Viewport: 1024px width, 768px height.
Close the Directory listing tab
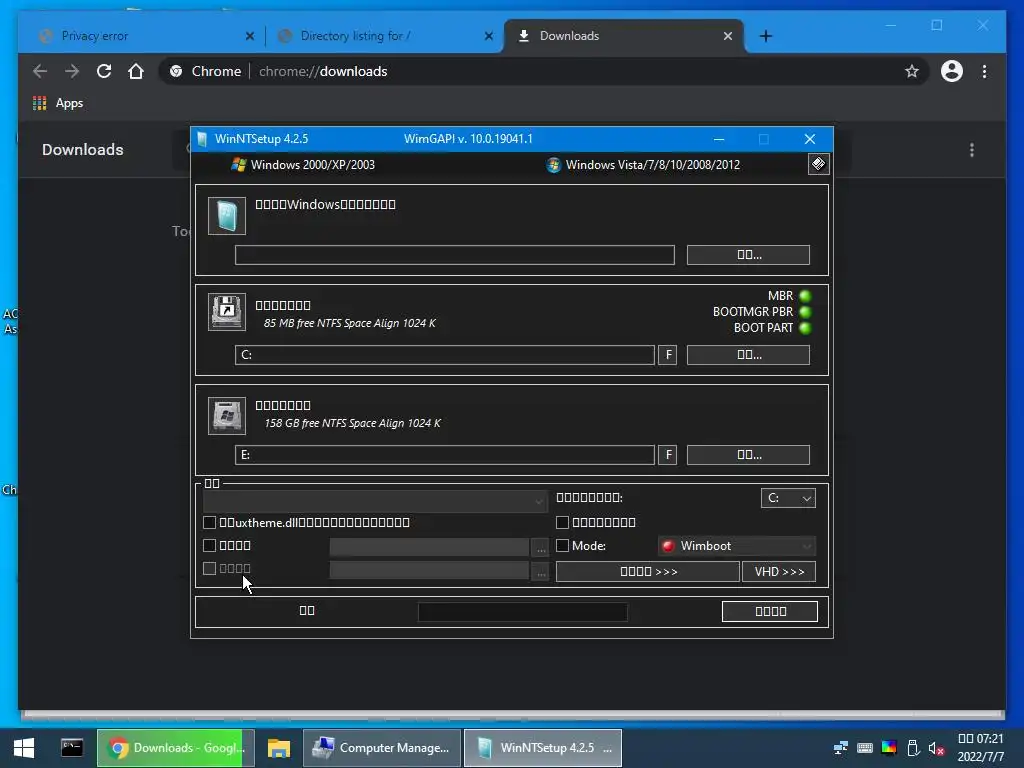(x=488, y=36)
